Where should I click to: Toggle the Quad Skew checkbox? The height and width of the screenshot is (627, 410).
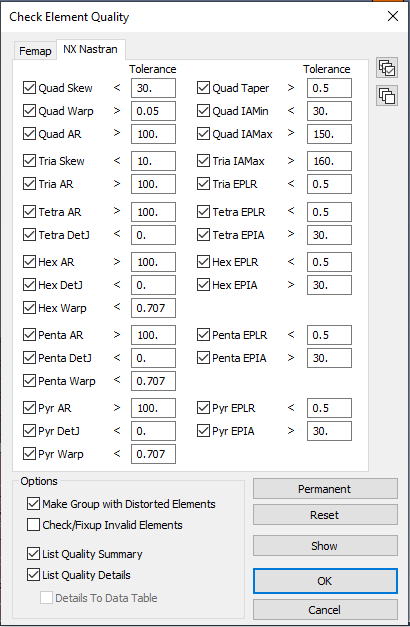(29, 88)
